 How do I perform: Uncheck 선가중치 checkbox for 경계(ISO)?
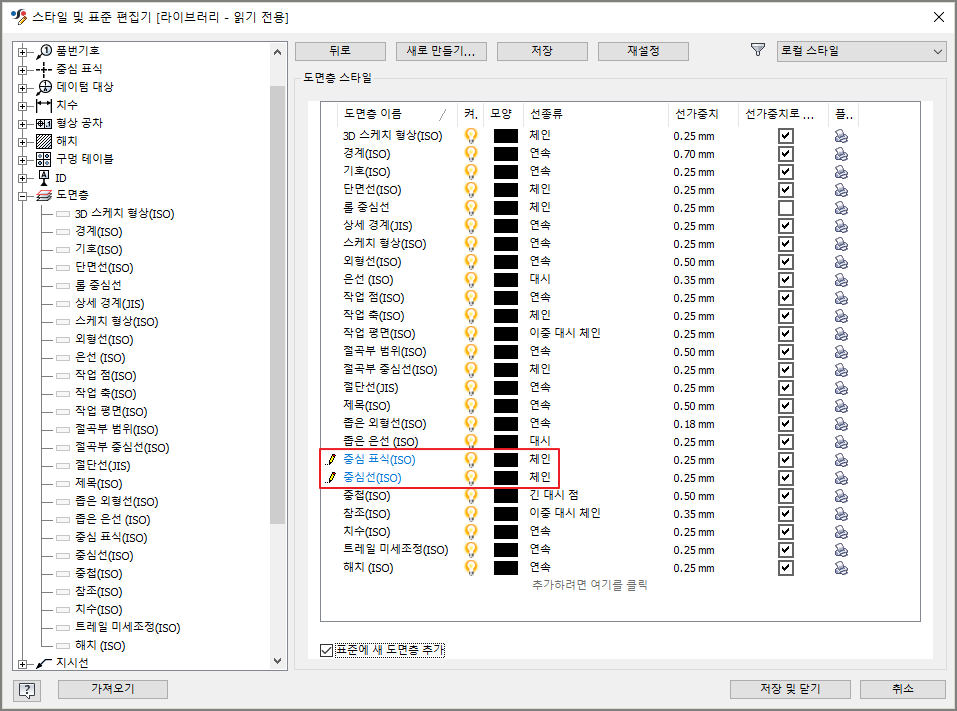tap(785, 154)
